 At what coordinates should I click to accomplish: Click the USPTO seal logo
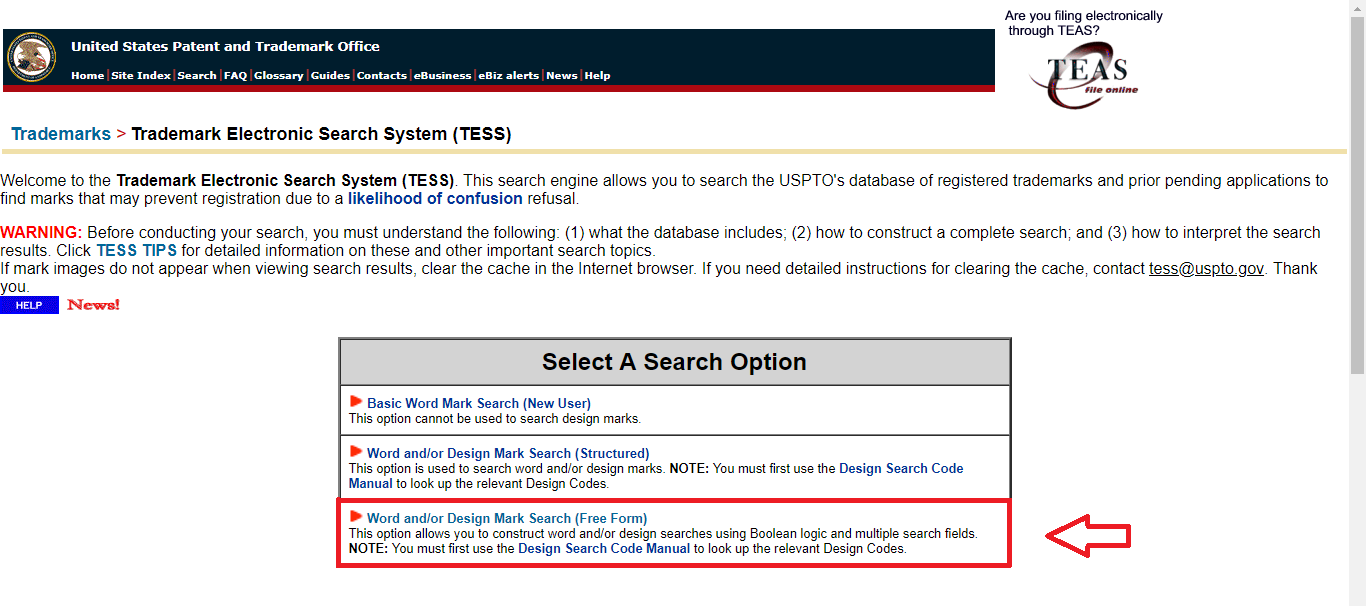[32, 57]
